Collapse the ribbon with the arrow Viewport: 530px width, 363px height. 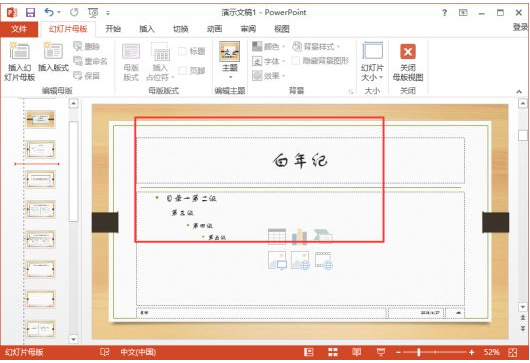click(519, 92)
